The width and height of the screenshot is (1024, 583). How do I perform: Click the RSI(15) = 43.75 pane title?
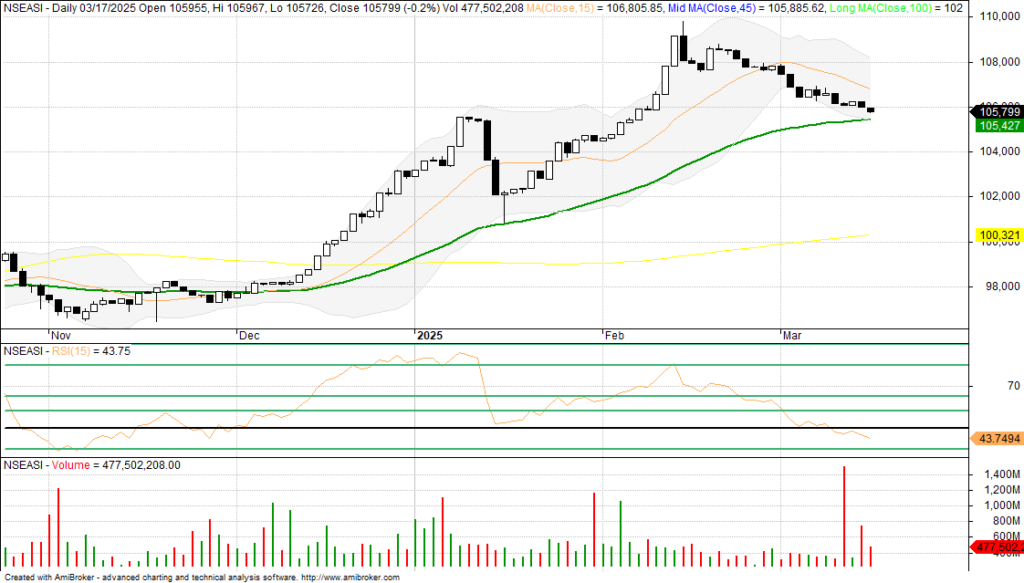click(66, 351)
